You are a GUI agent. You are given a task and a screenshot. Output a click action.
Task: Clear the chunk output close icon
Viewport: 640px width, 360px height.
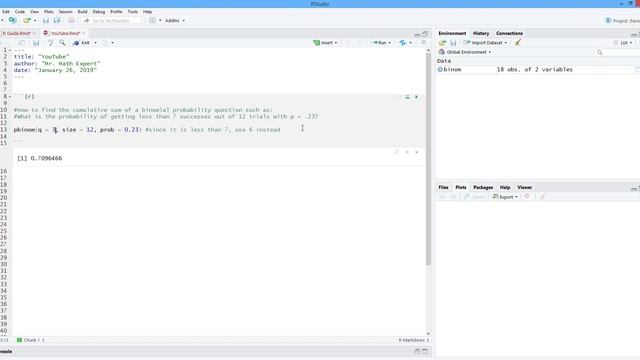coord(417,152)
